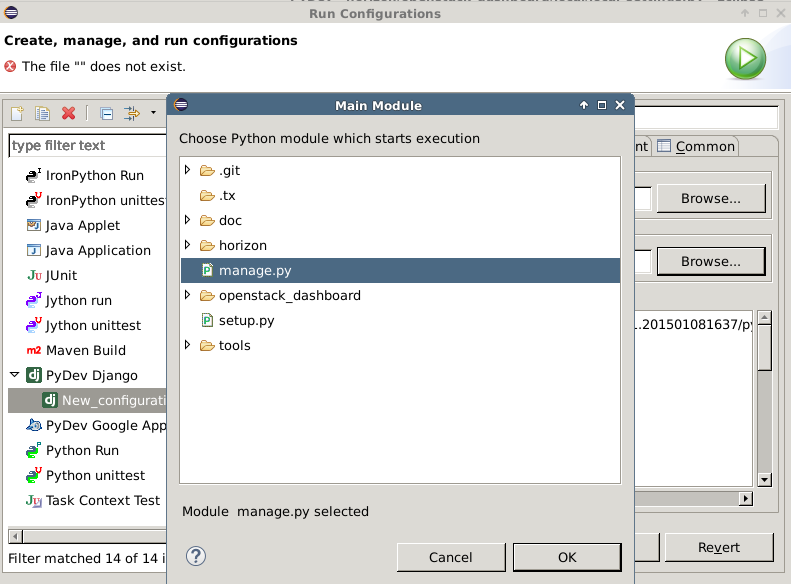Select the manage.py row label
791x584 pixels.
255,271
